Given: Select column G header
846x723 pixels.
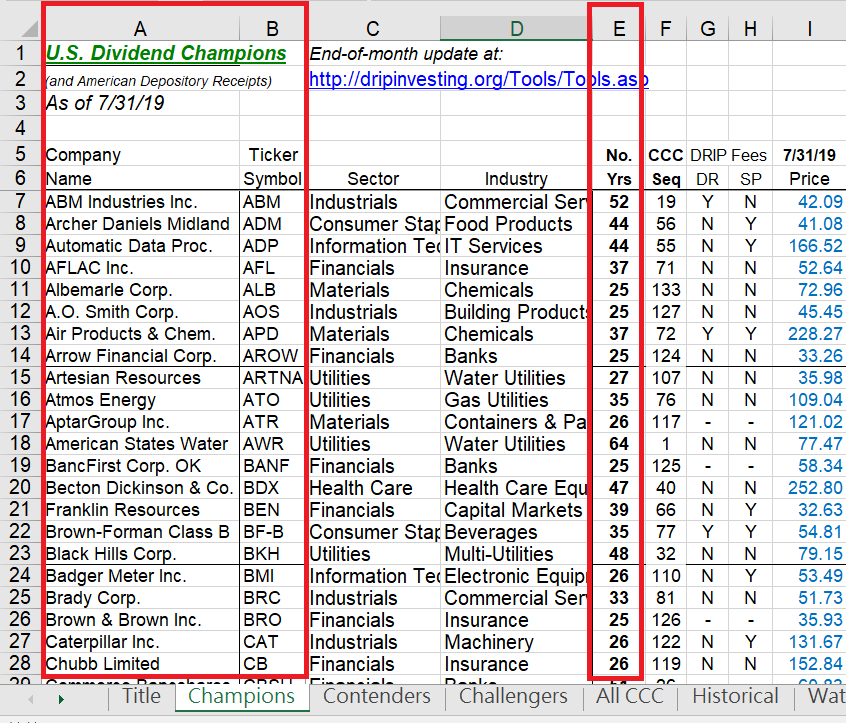Looking at the screenshot, I should [x=708, y=29].
